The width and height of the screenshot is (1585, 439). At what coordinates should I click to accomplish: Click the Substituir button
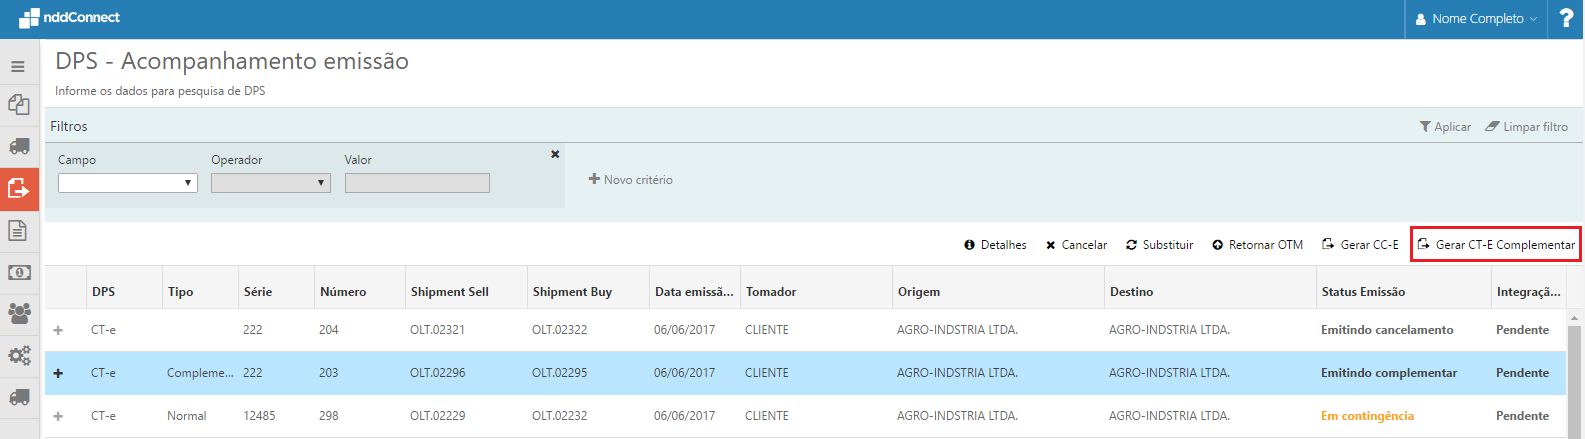coord(1159,245)
